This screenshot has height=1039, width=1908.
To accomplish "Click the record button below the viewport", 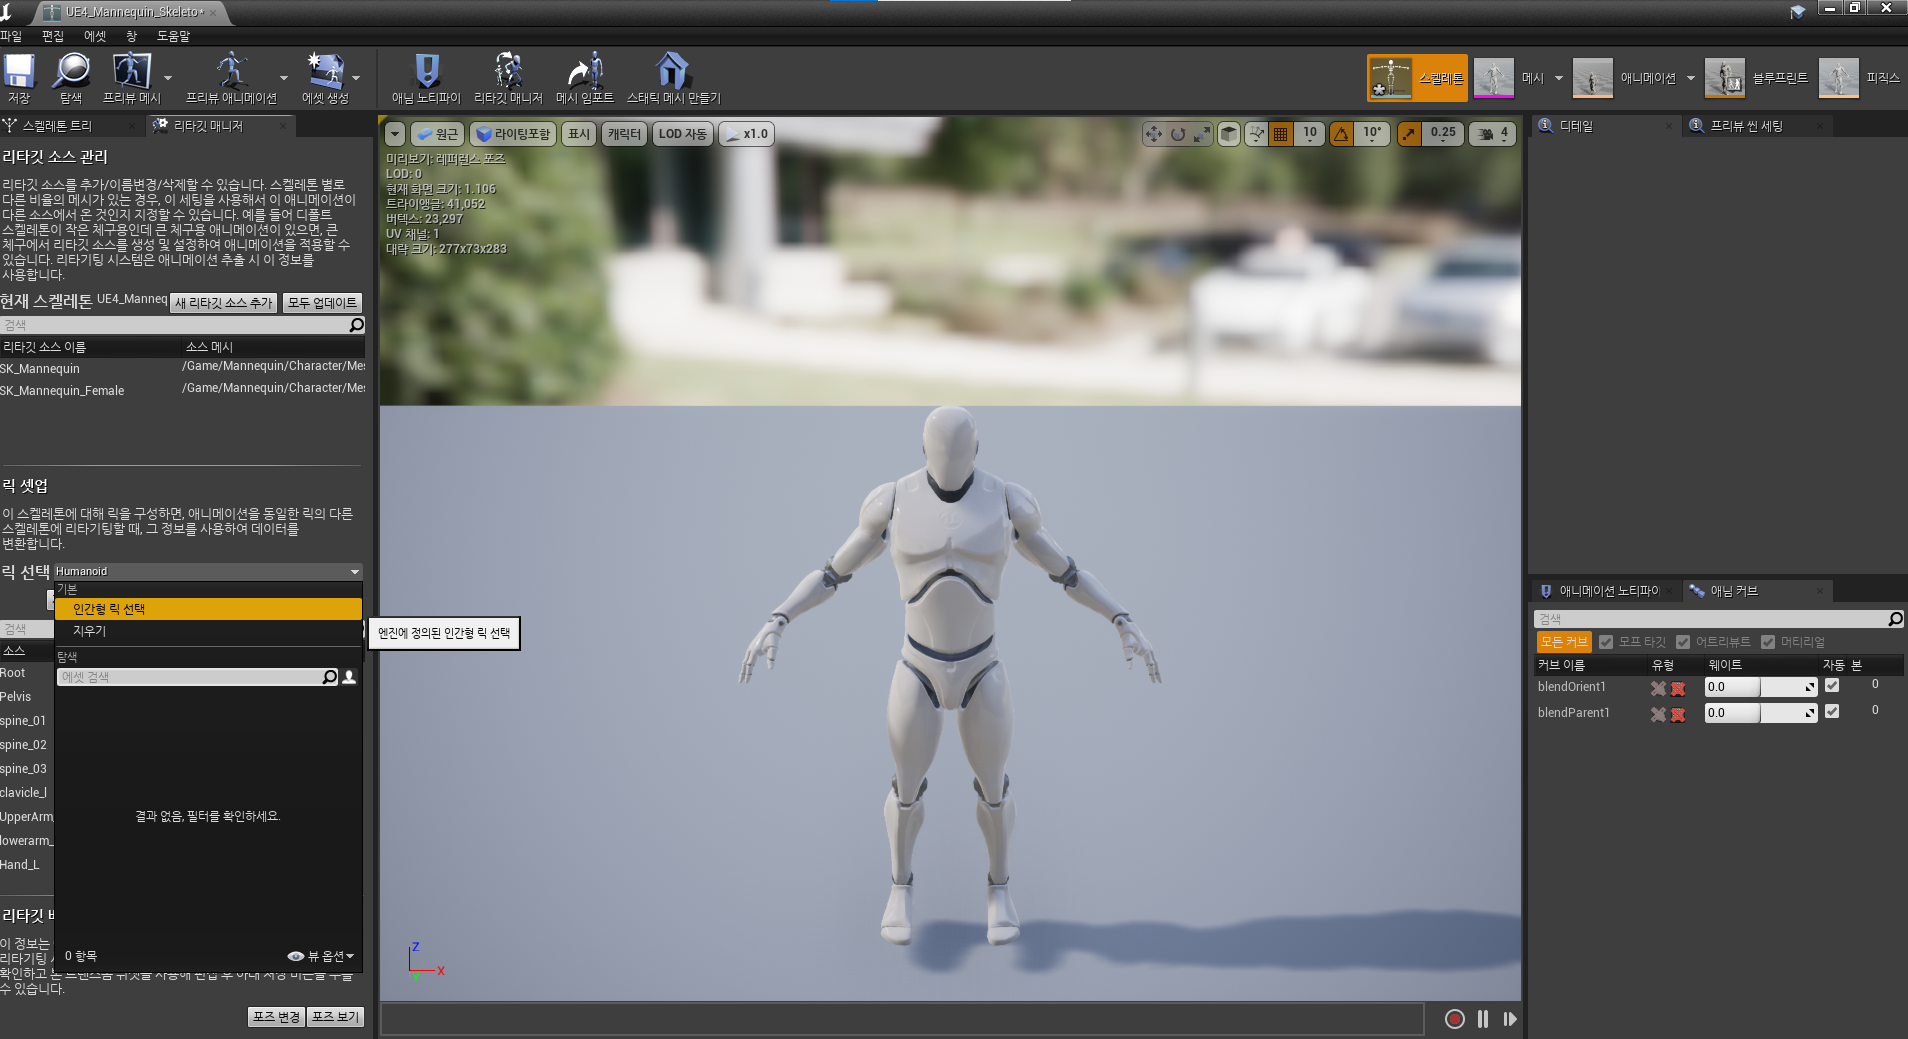I will pos(1455,1019).
